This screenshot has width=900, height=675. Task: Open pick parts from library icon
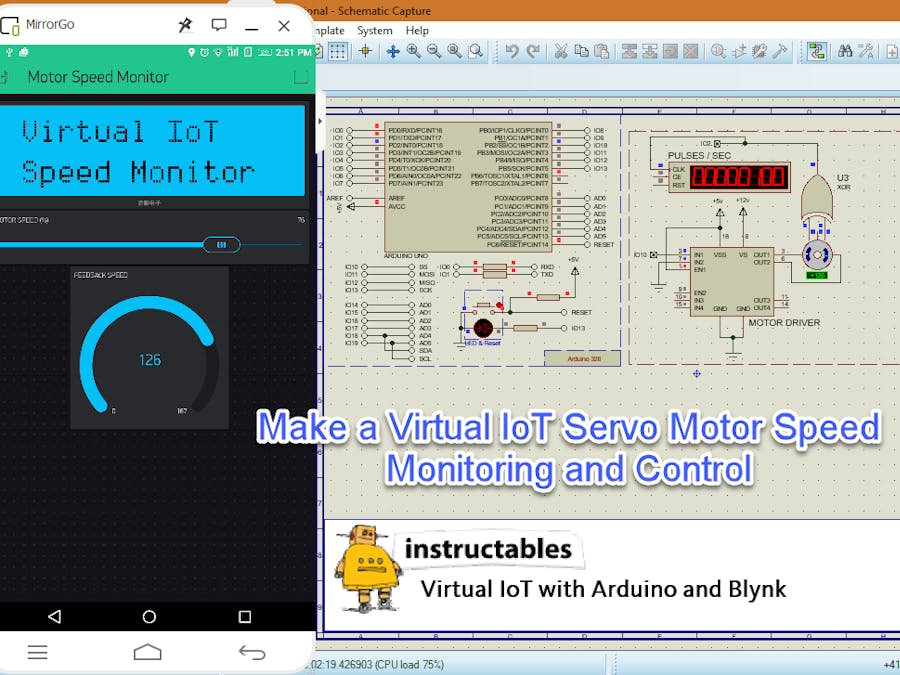[x=719, y=52]
